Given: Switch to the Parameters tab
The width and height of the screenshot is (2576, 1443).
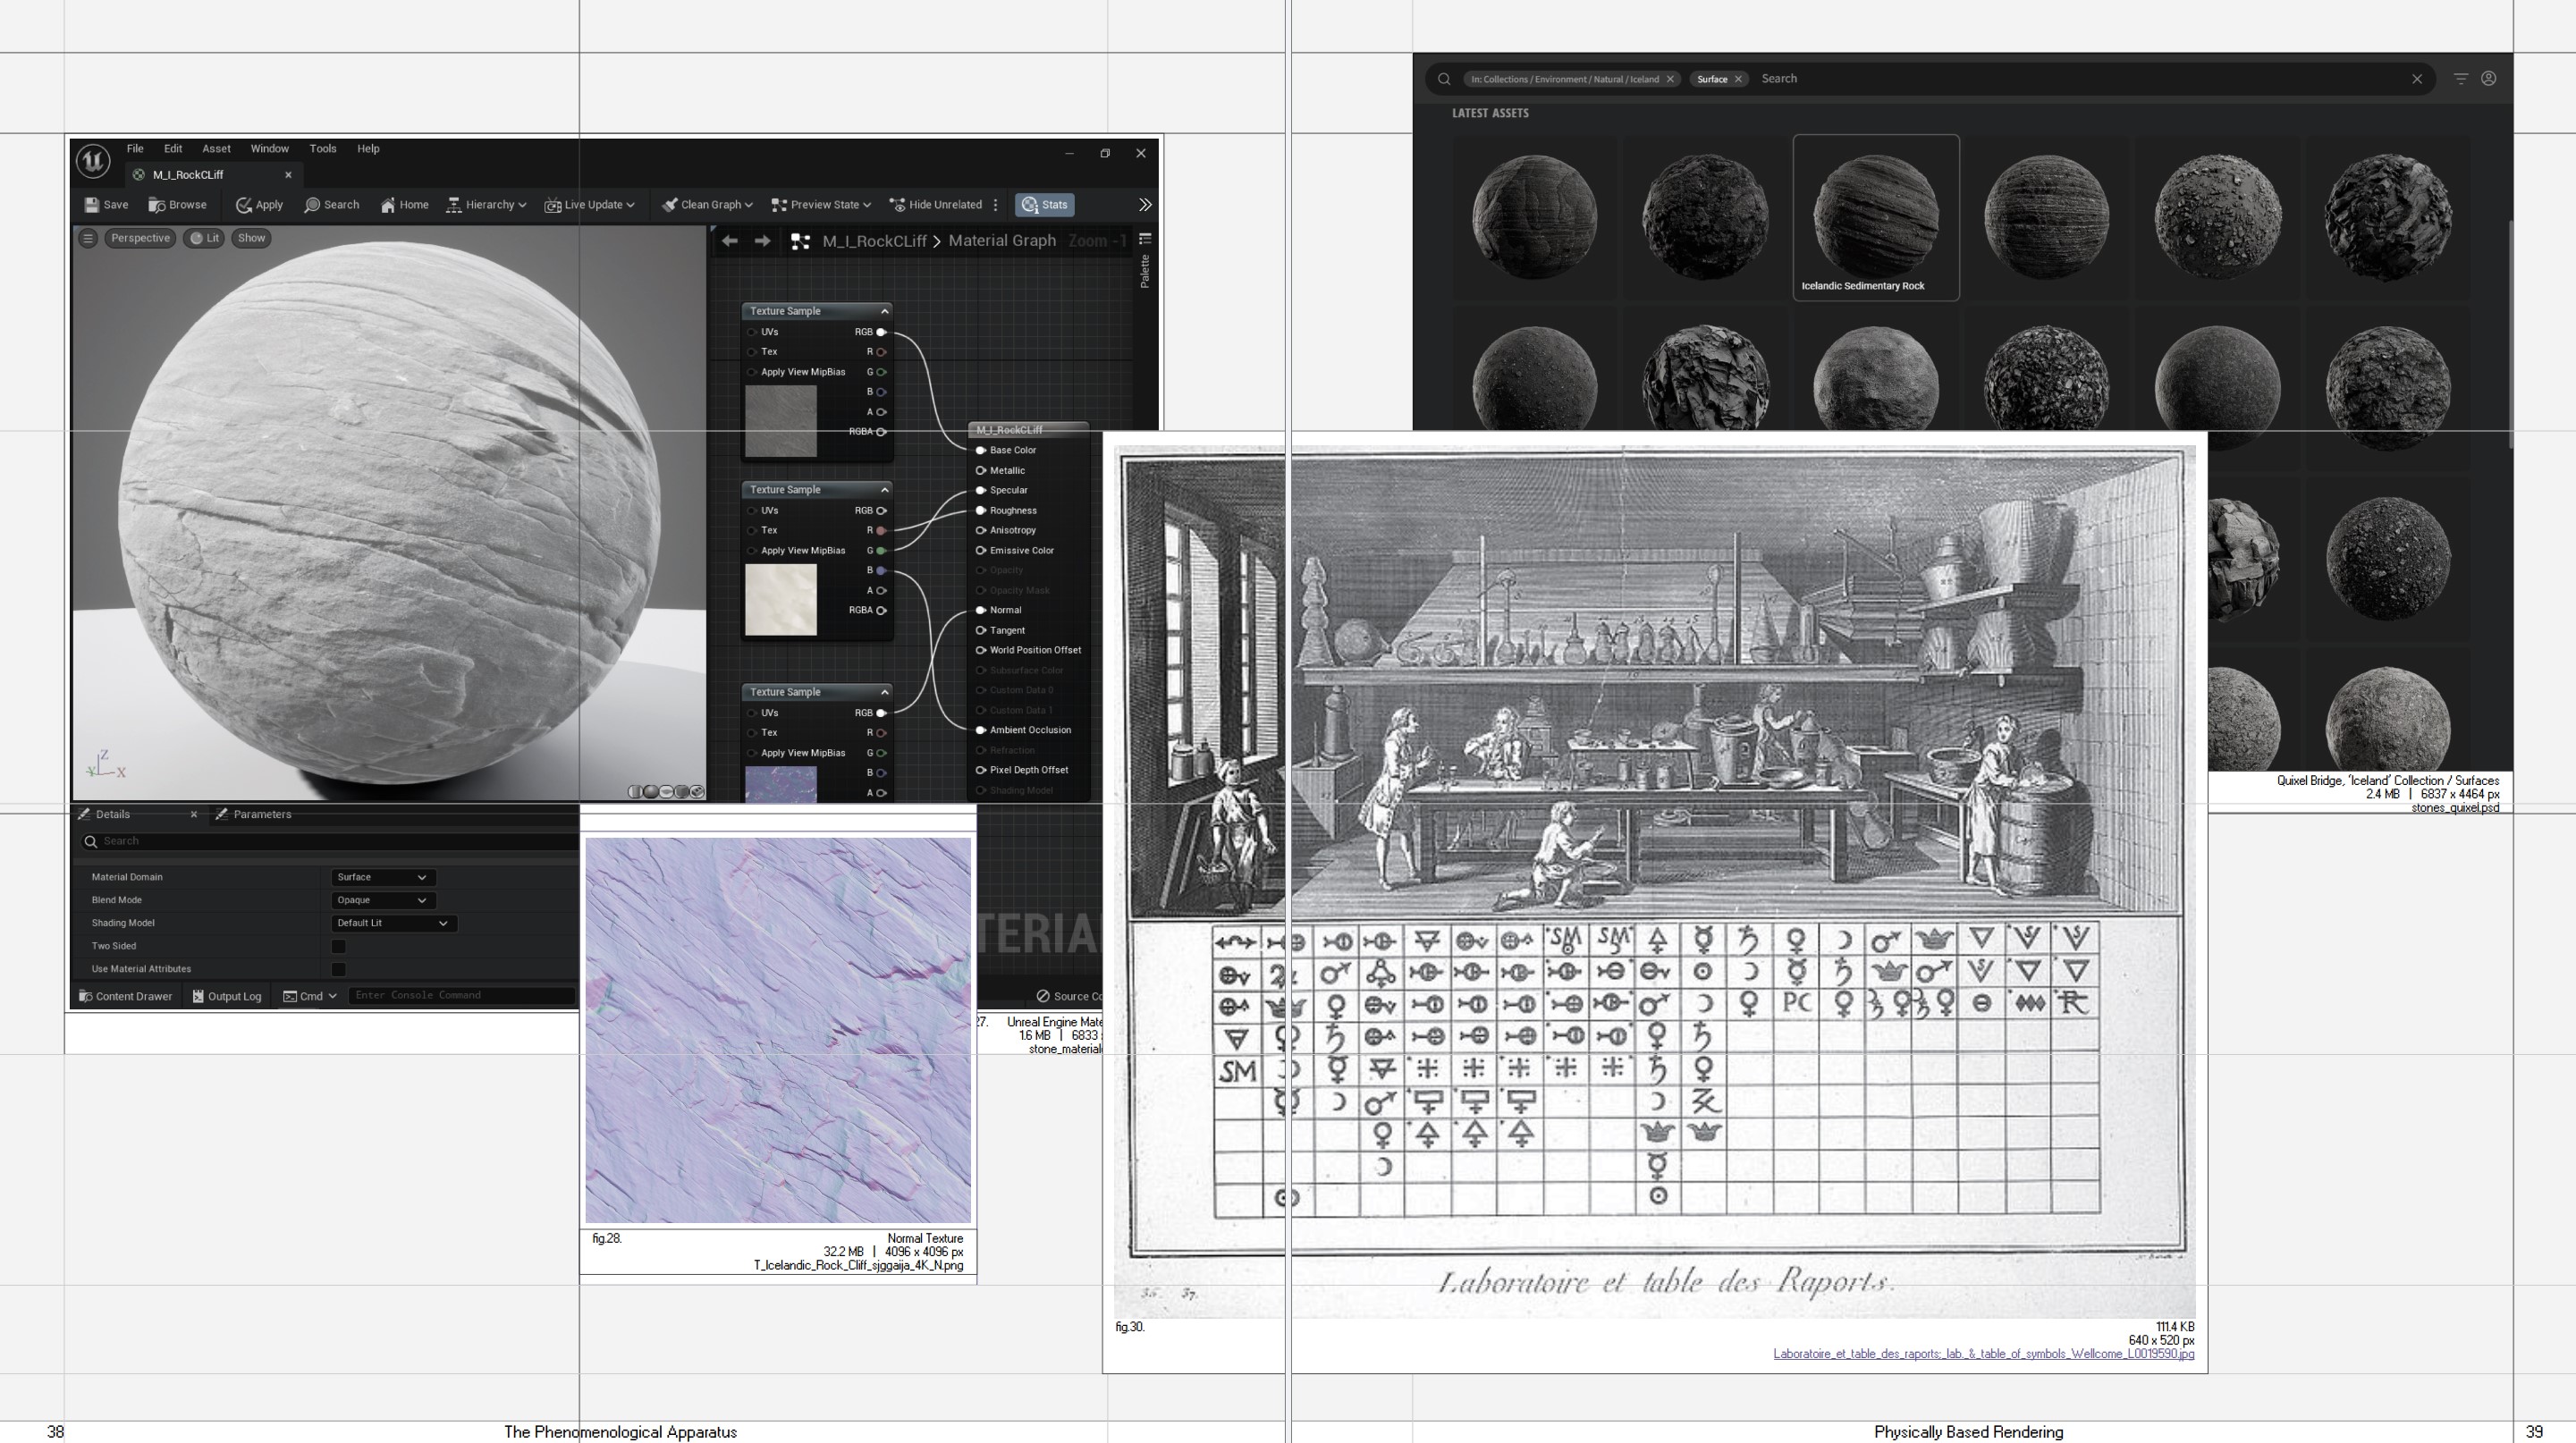Looking at the screenshot, I should tap(261, 814).
